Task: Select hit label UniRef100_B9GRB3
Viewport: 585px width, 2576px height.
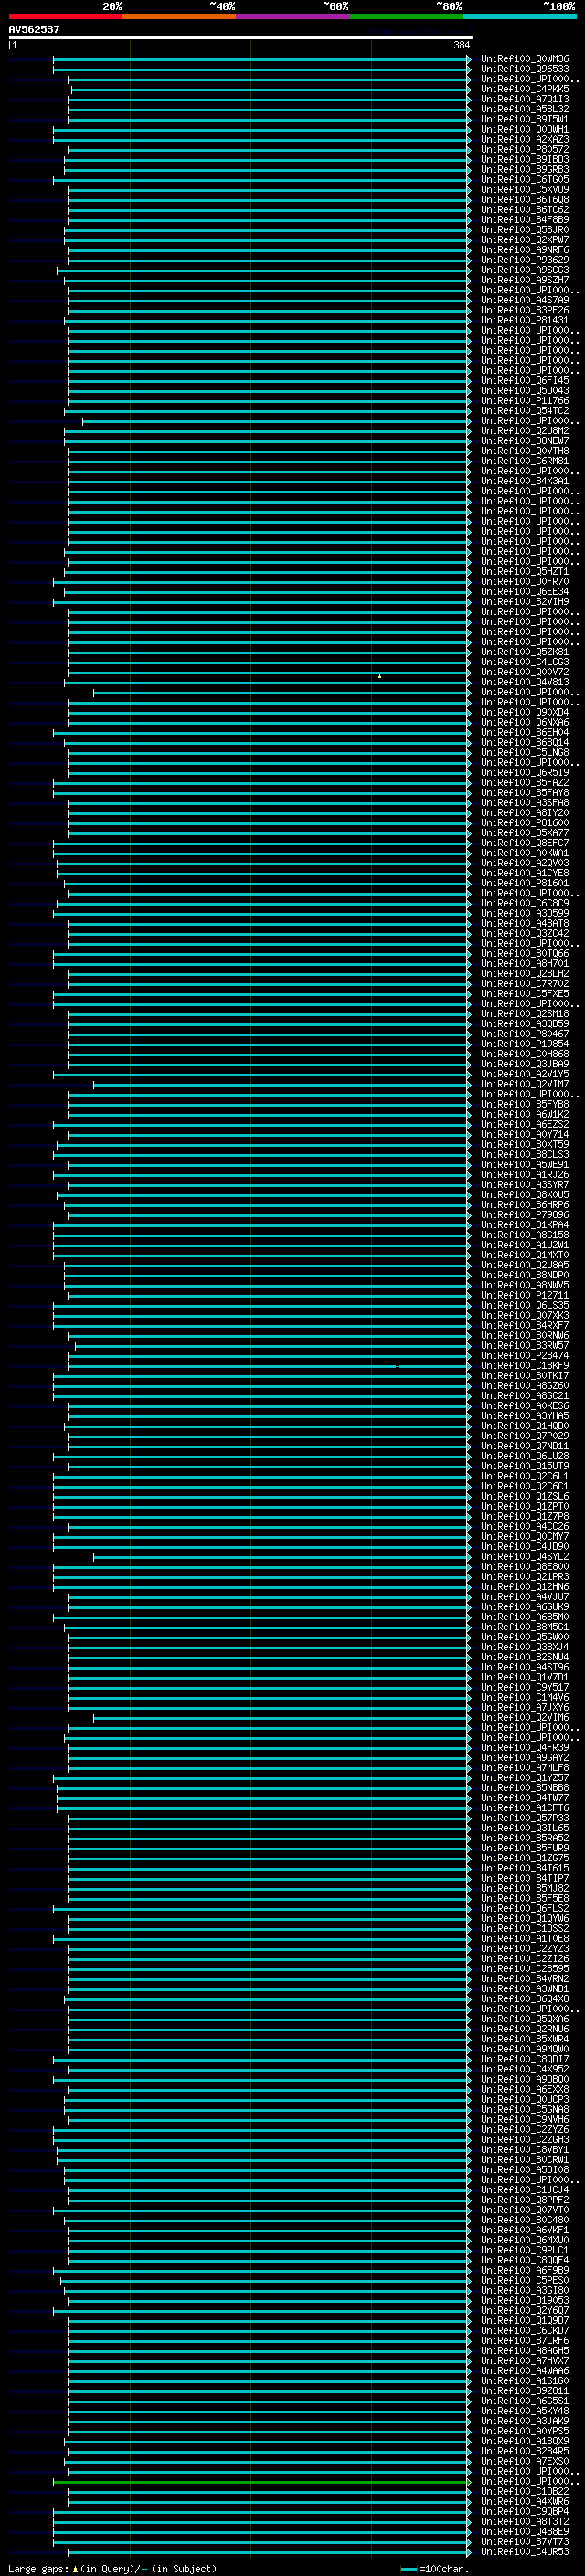Action: coord(525,169)
